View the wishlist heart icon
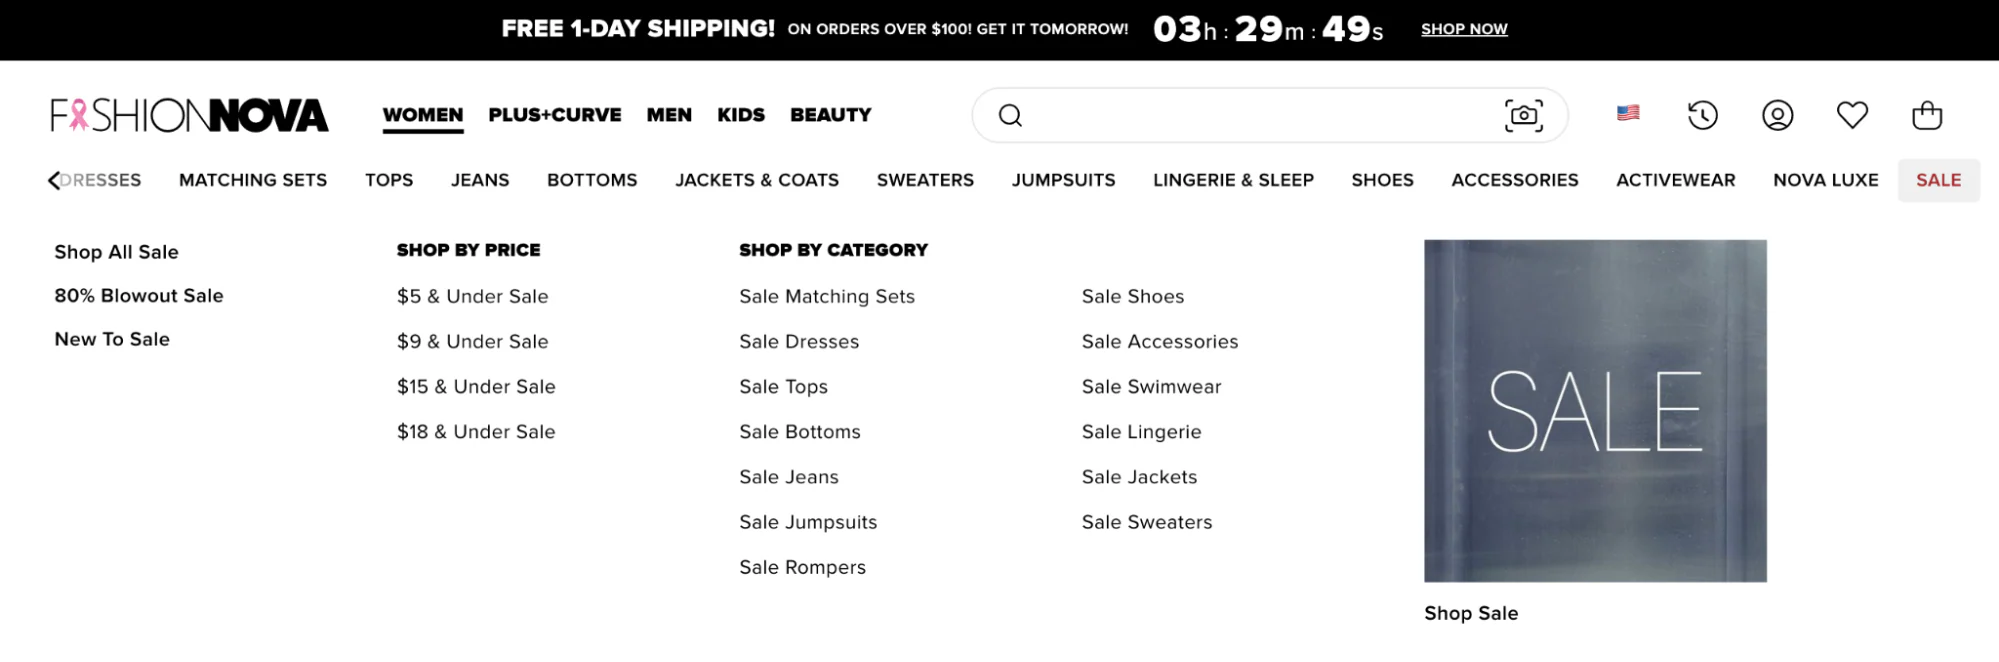 click(x=1853, y=116)
